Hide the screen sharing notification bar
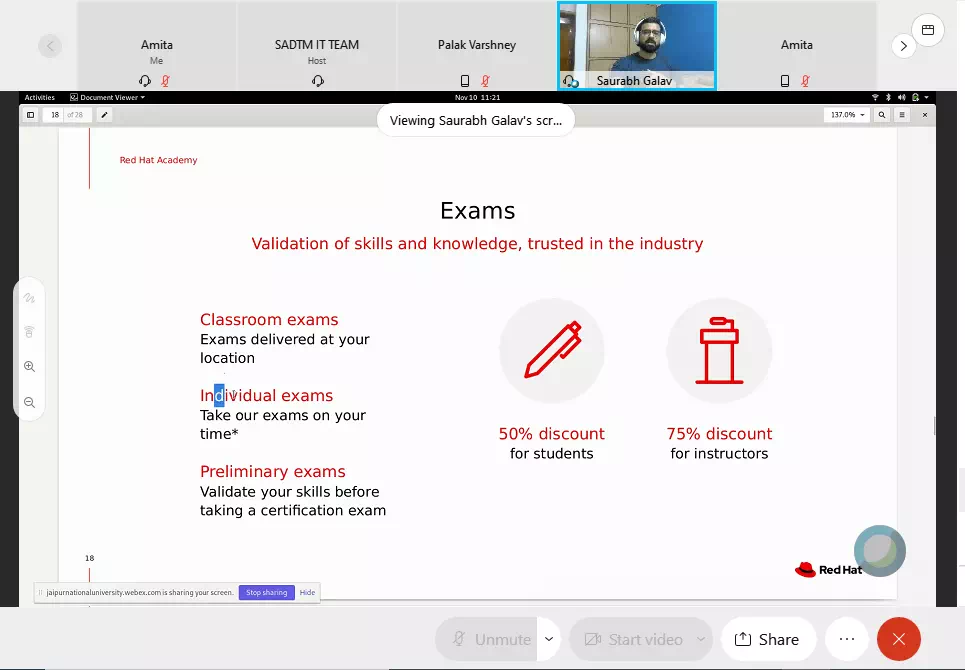 click(x=307, y=592)
